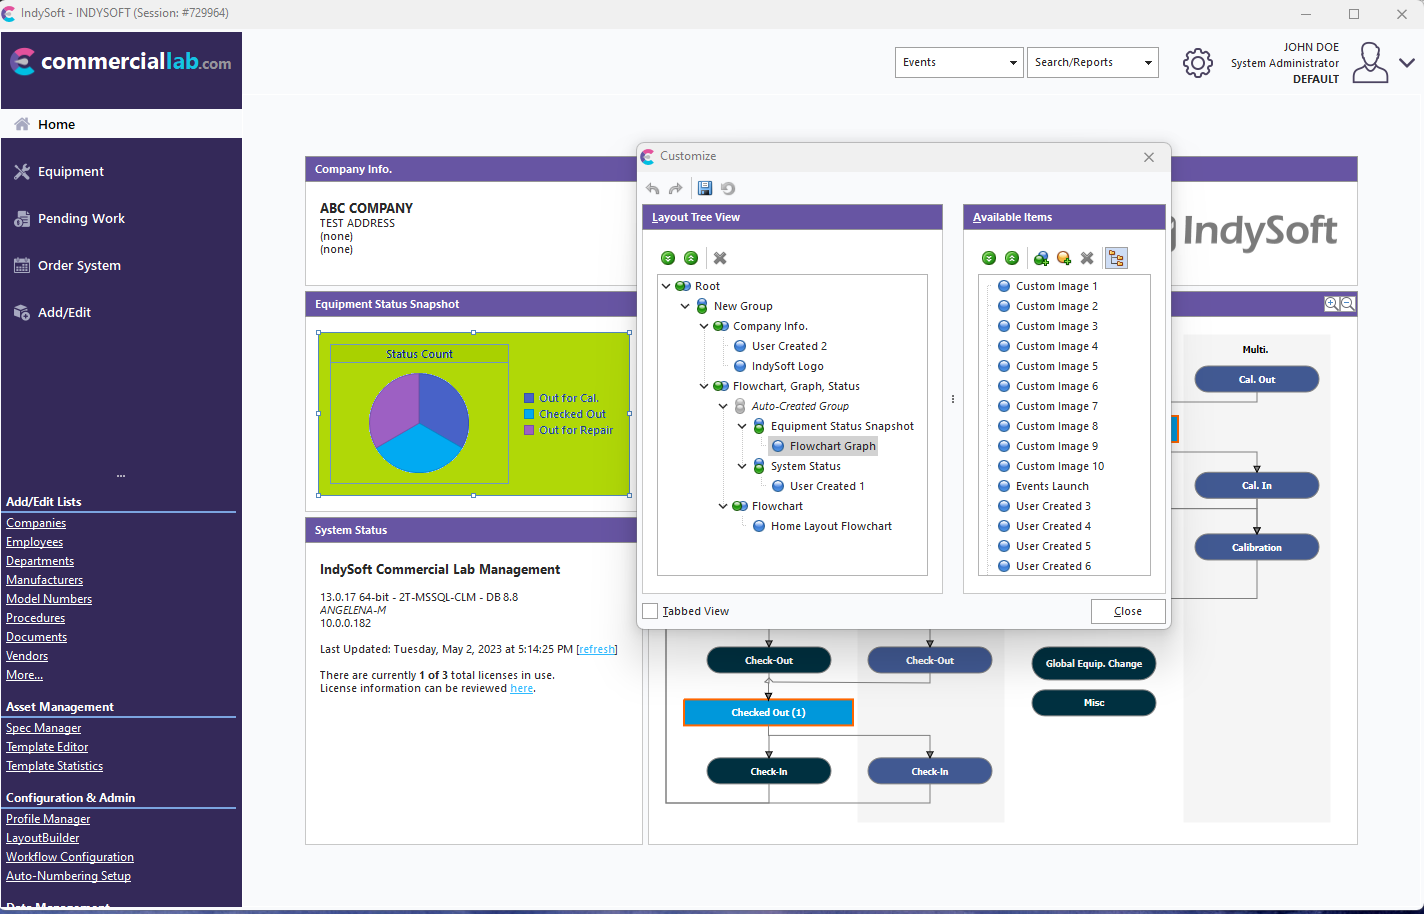This screenshot has width=1424, height=914.
Task: Toggle tree hierarchy view icon in Available Items
Action: 1116,258
